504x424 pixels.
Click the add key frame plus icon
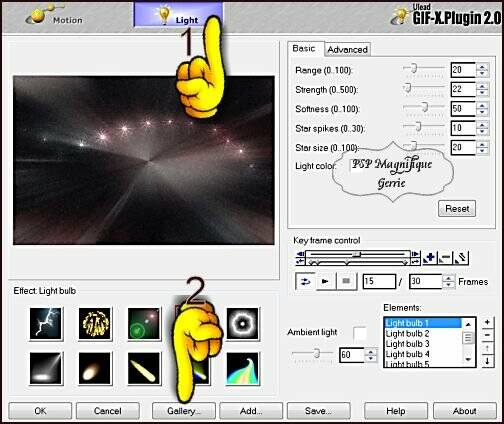pos(430,258)
